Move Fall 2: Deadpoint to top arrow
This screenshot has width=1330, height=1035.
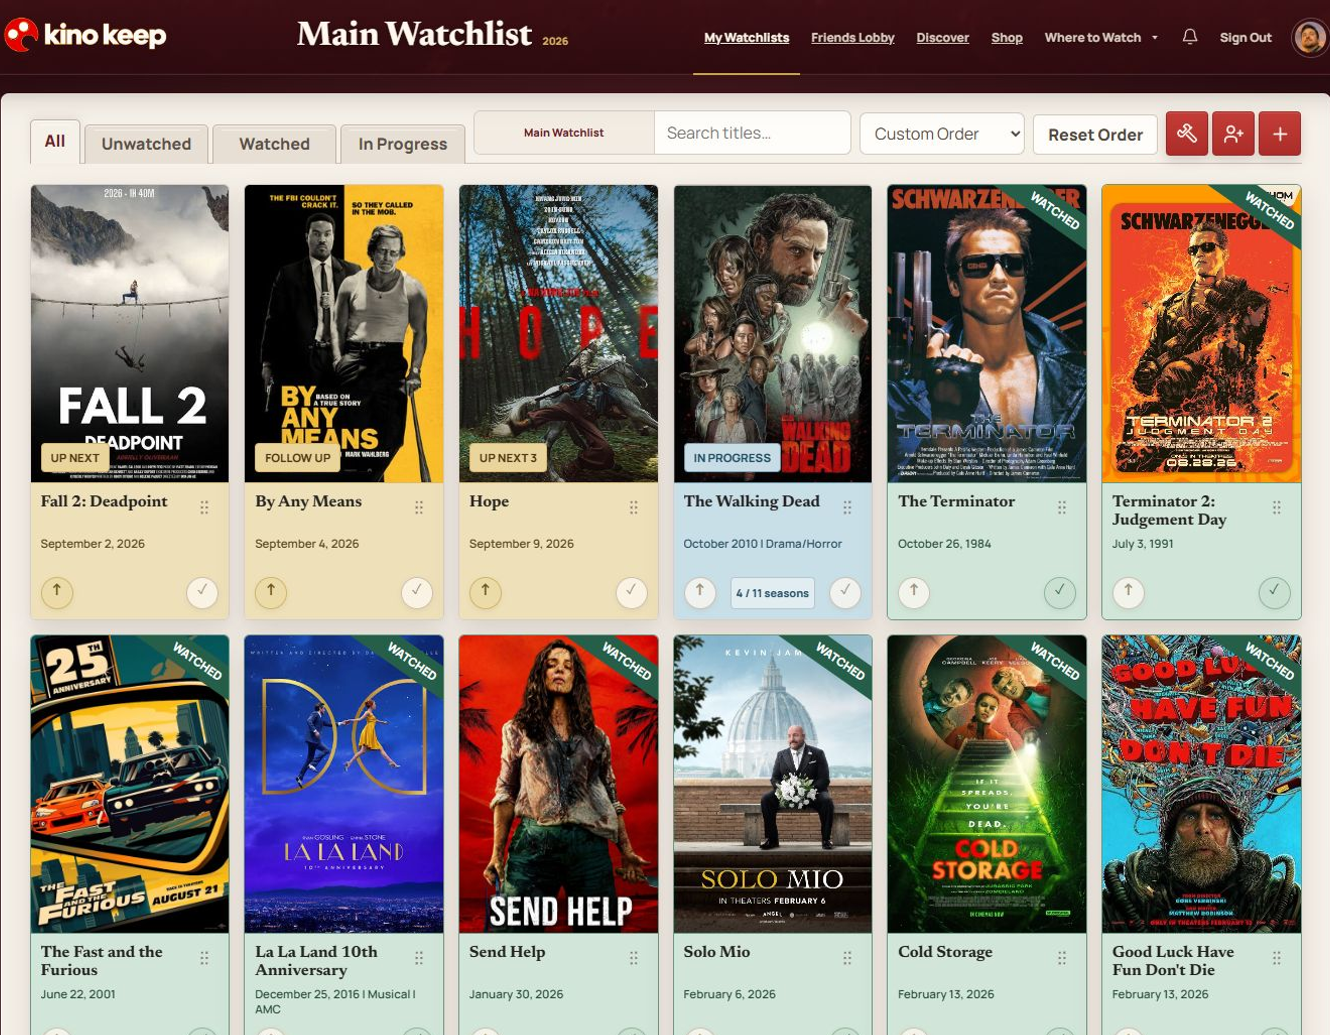tap(57, 592)
